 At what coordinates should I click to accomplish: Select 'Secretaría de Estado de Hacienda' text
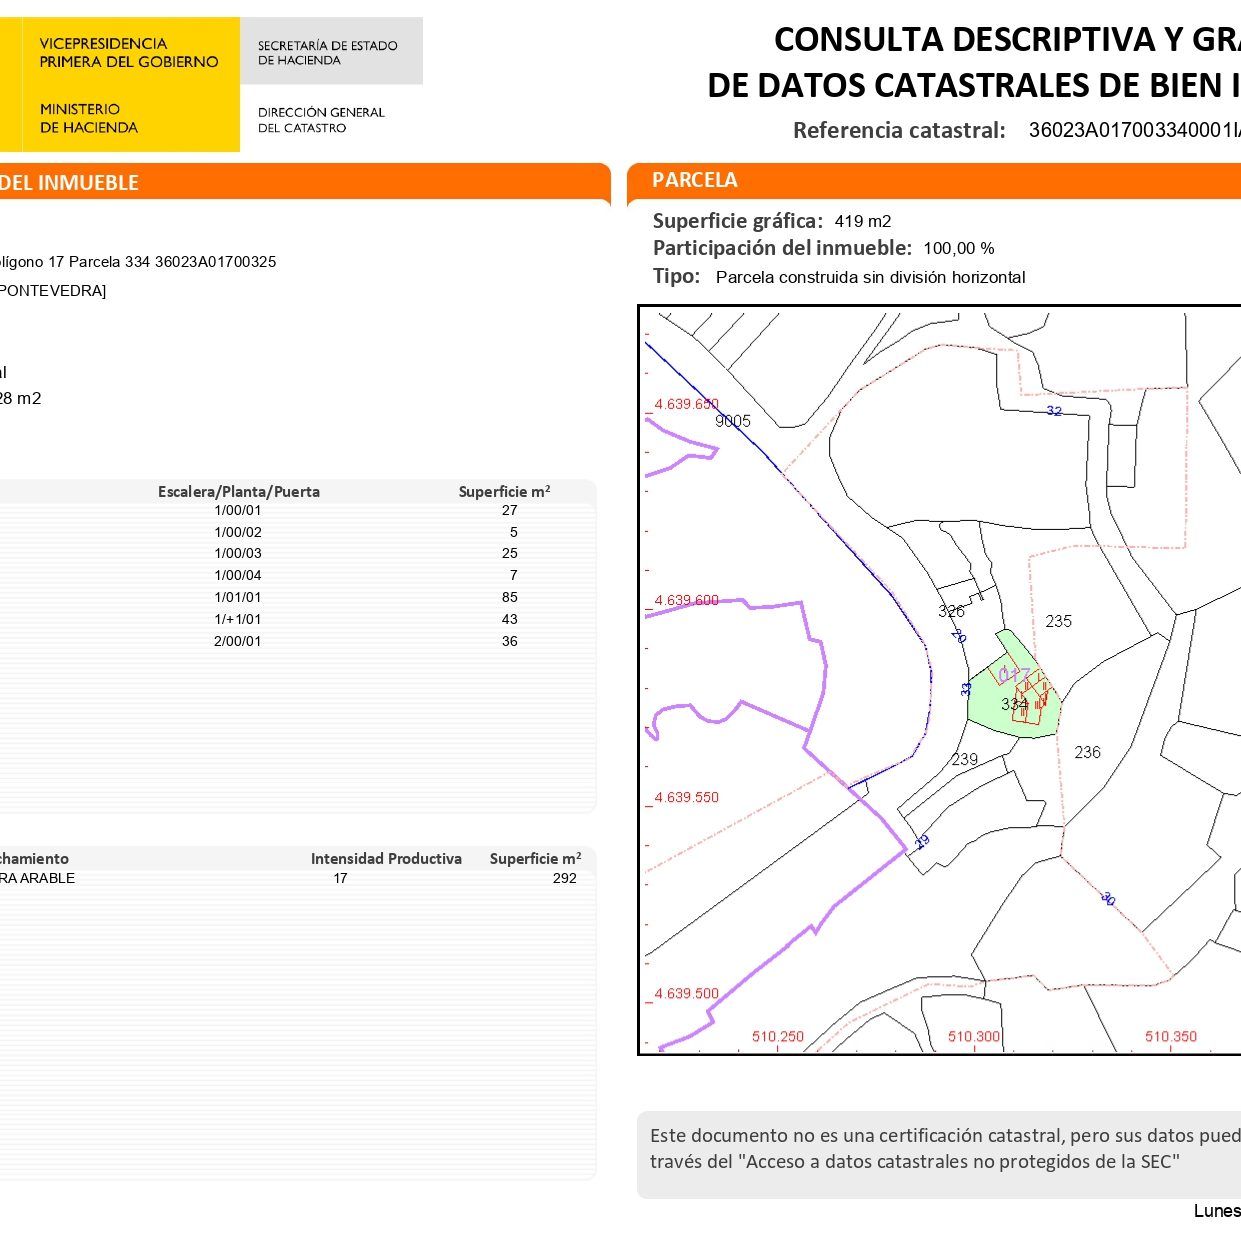(328, 53)
